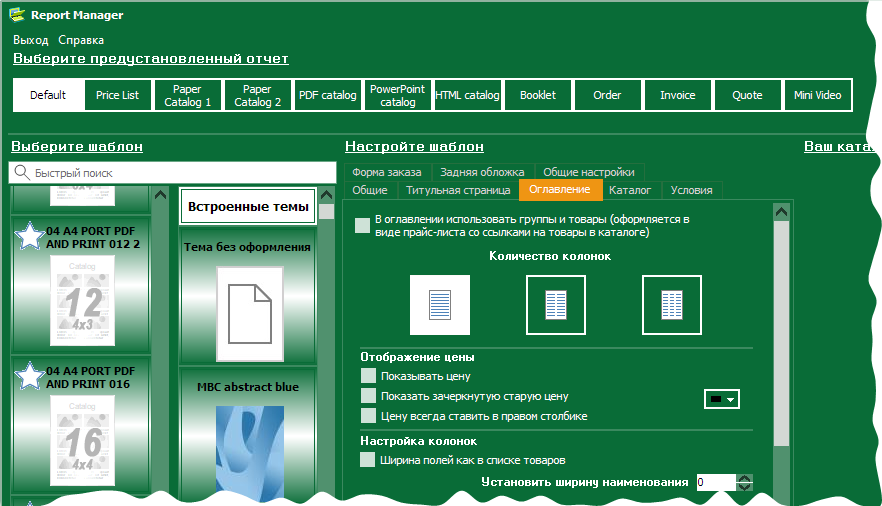Viewport: 882px width, 506px height.
Task: Switch to the Форма заказа tab
Action: 387,172
